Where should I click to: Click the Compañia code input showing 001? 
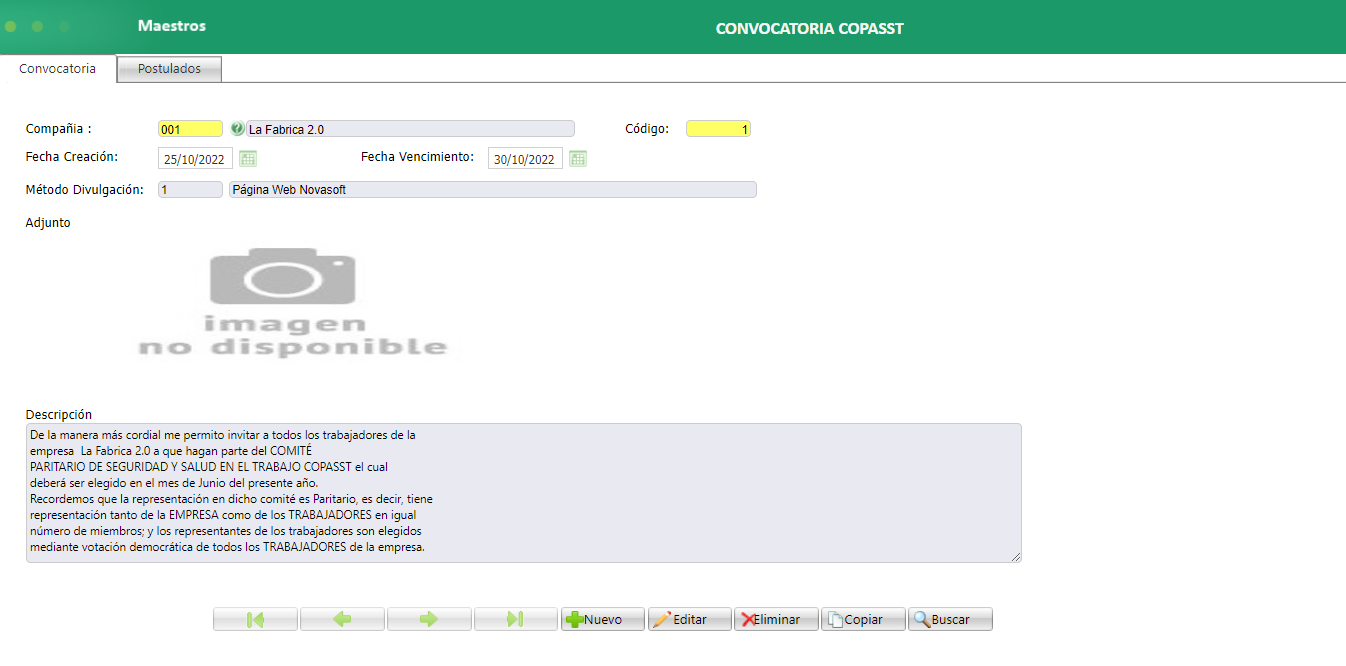pos(189,128)
